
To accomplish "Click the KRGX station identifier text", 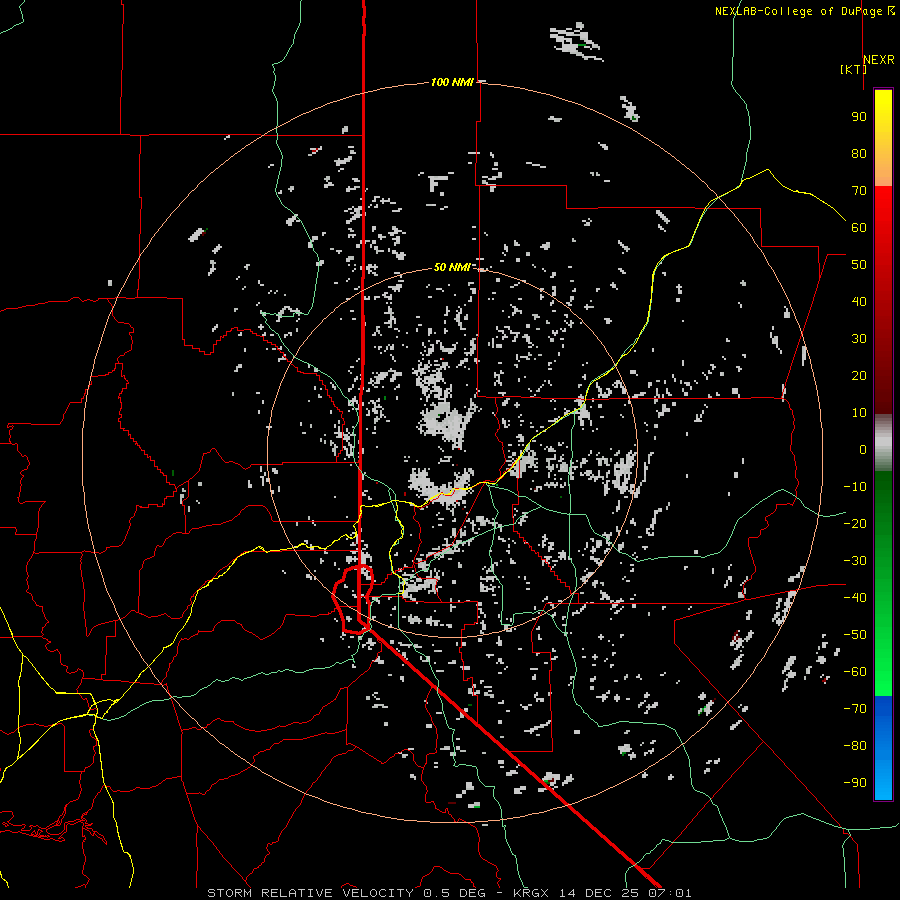I will (531, 893).
